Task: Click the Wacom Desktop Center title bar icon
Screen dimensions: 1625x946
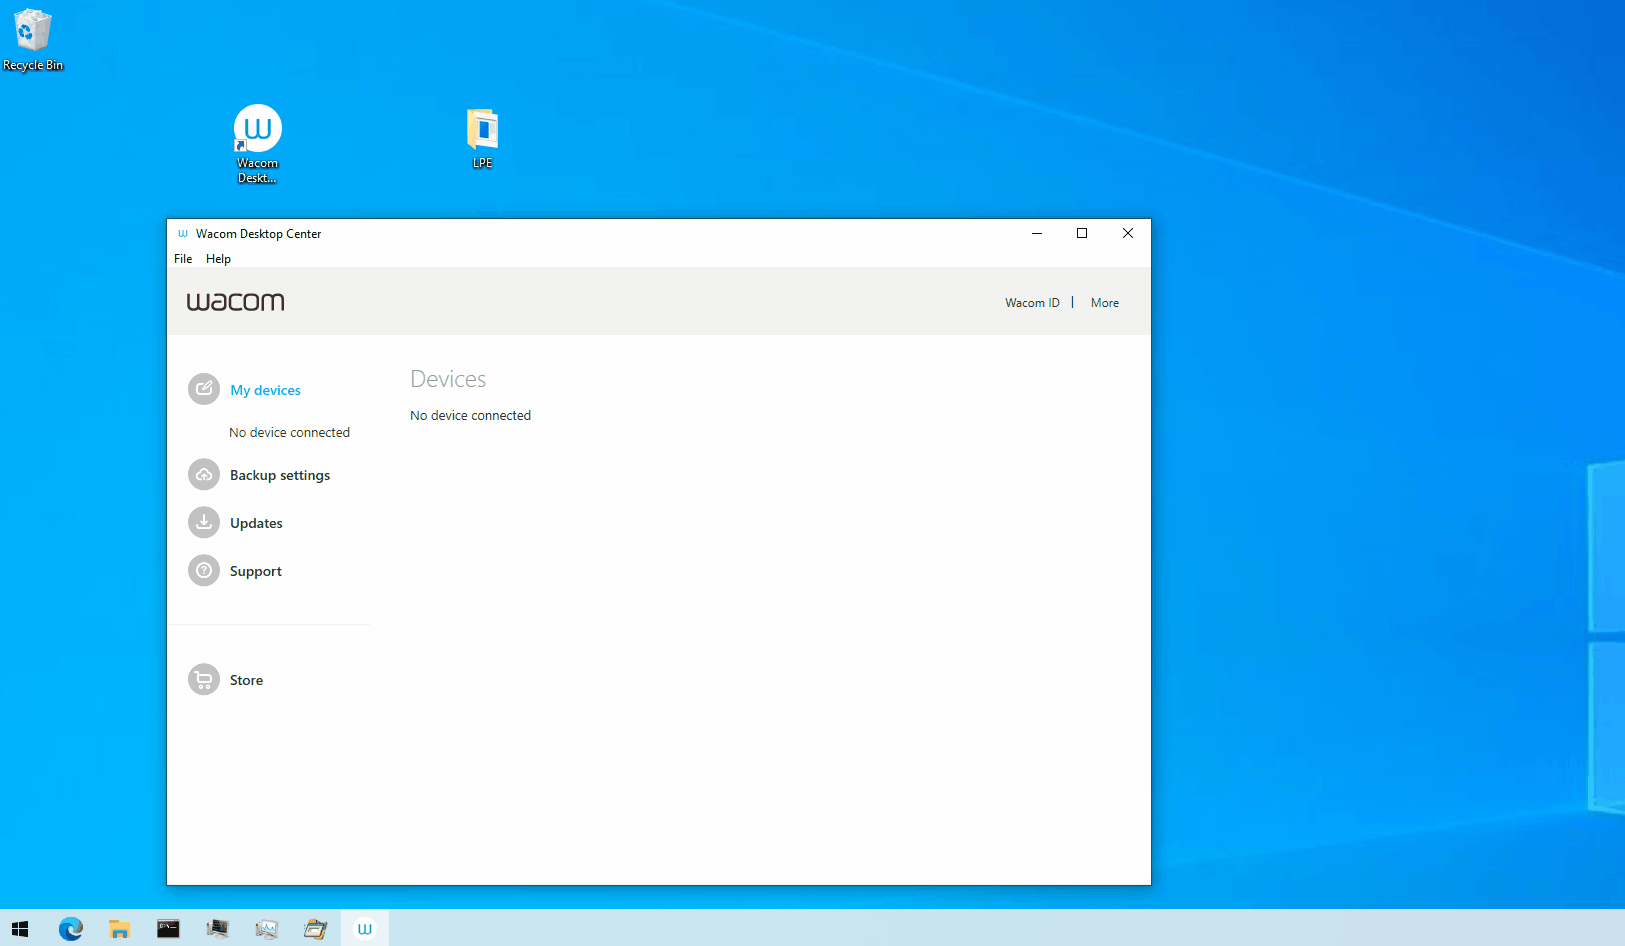Action: click(x=183, y=233)
